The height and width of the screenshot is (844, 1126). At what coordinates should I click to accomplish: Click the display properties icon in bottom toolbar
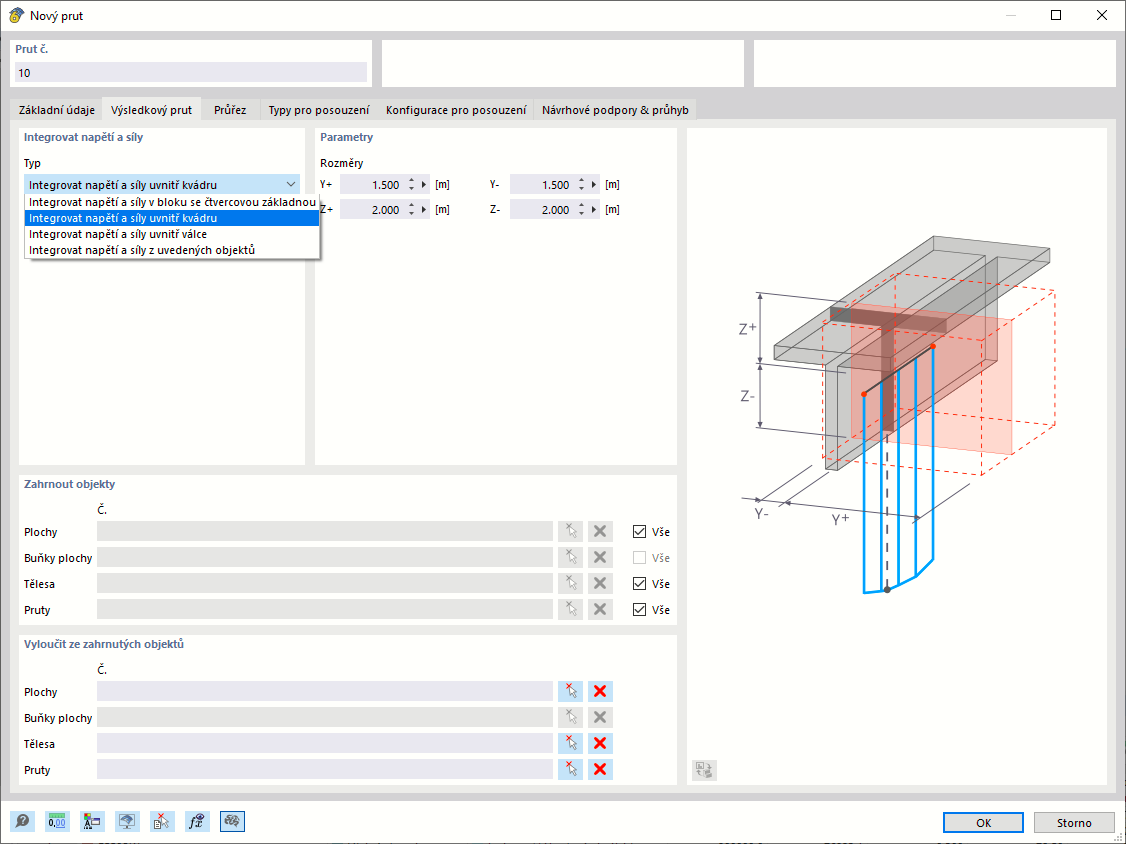point(128,821)
